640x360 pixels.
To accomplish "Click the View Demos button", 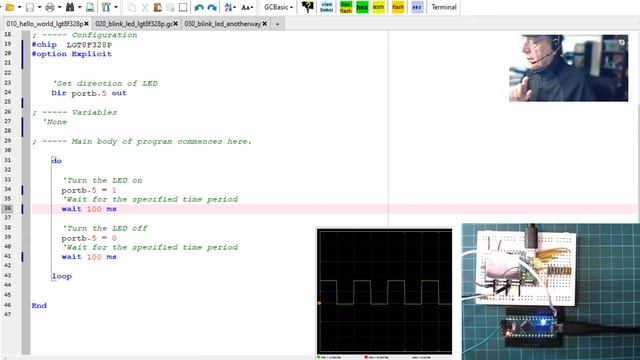I will 327,7.
